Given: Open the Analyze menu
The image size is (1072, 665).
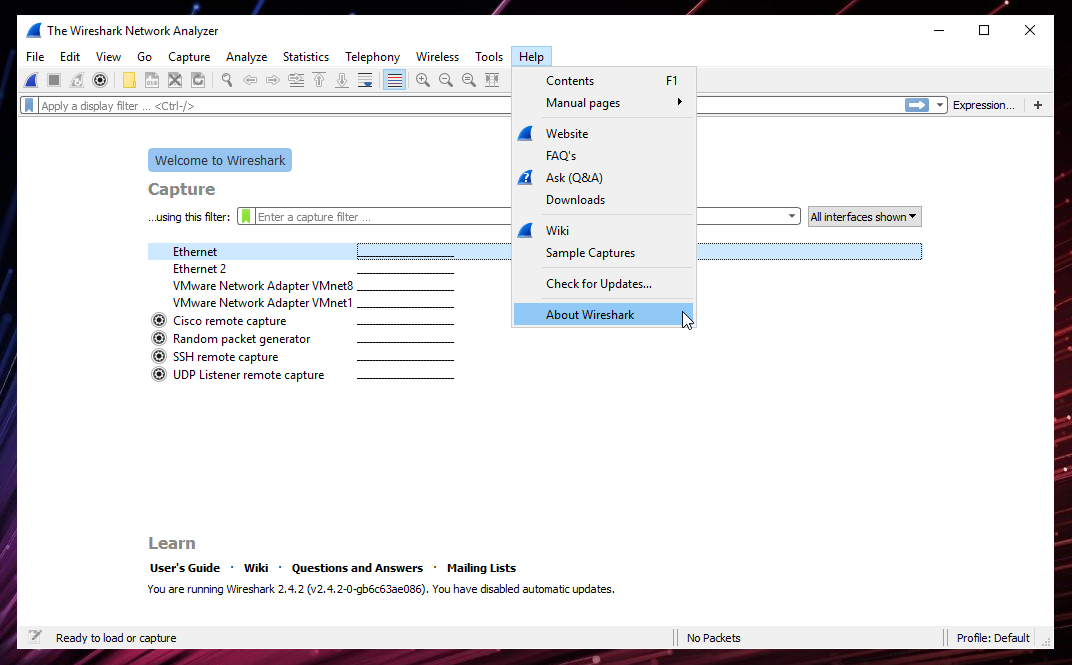Looking at the screenshot, I should 246,57.
